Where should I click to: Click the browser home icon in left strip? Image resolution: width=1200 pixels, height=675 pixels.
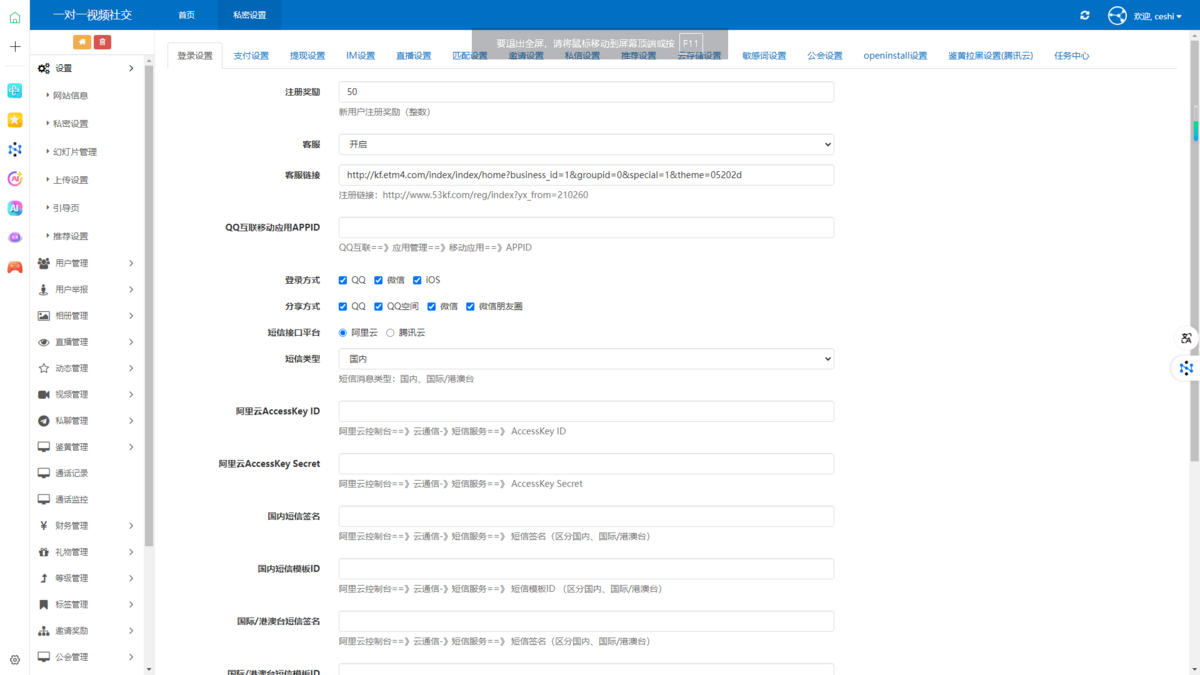click(15, 17)
